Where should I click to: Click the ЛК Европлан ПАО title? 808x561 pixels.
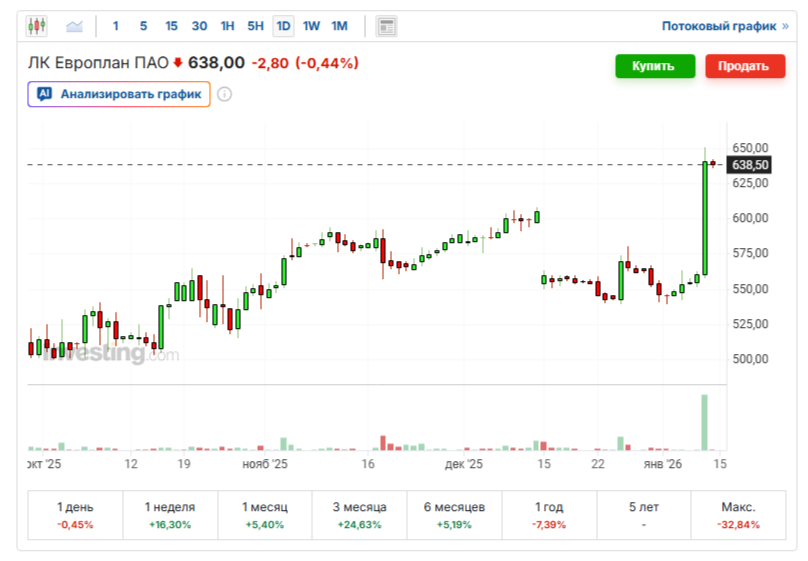tap(98, 63)
